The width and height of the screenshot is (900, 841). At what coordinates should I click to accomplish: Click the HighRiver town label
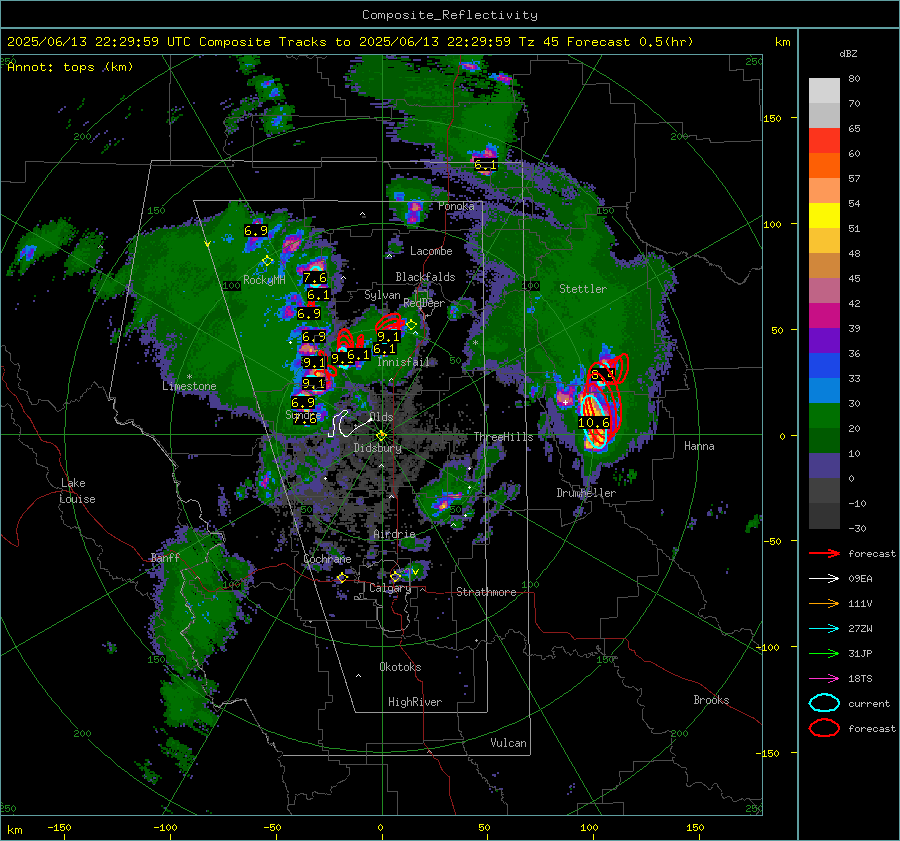click(415, 702)
